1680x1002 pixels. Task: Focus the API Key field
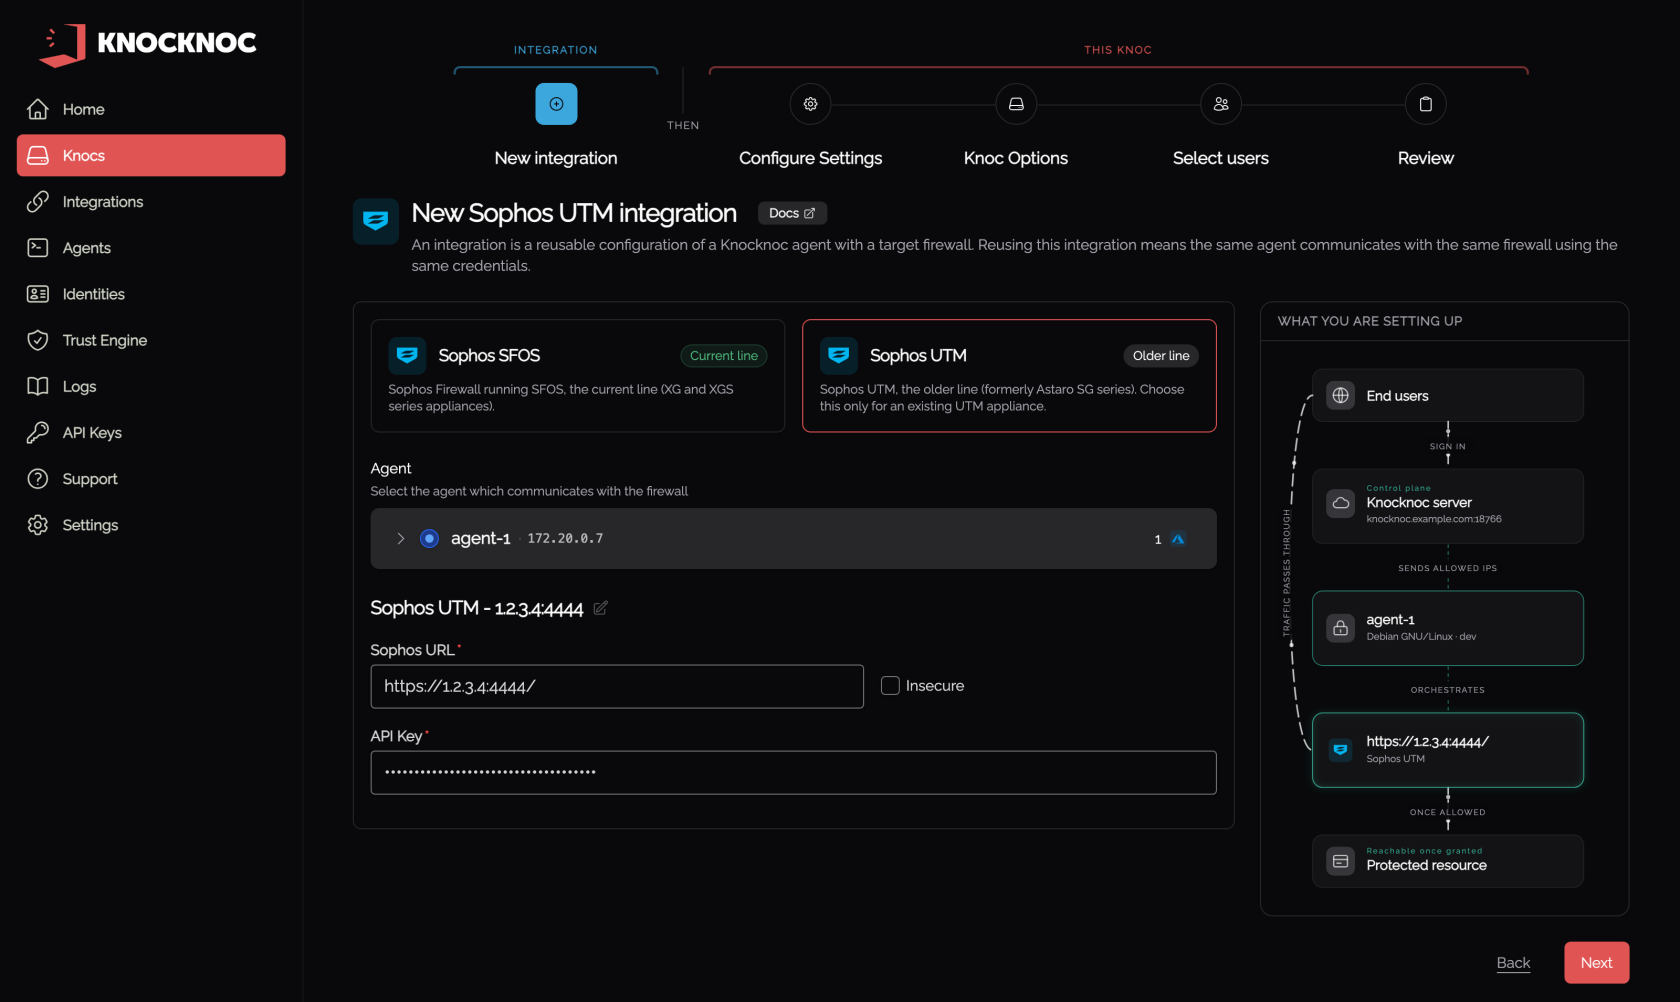click(x=794, y=773)
